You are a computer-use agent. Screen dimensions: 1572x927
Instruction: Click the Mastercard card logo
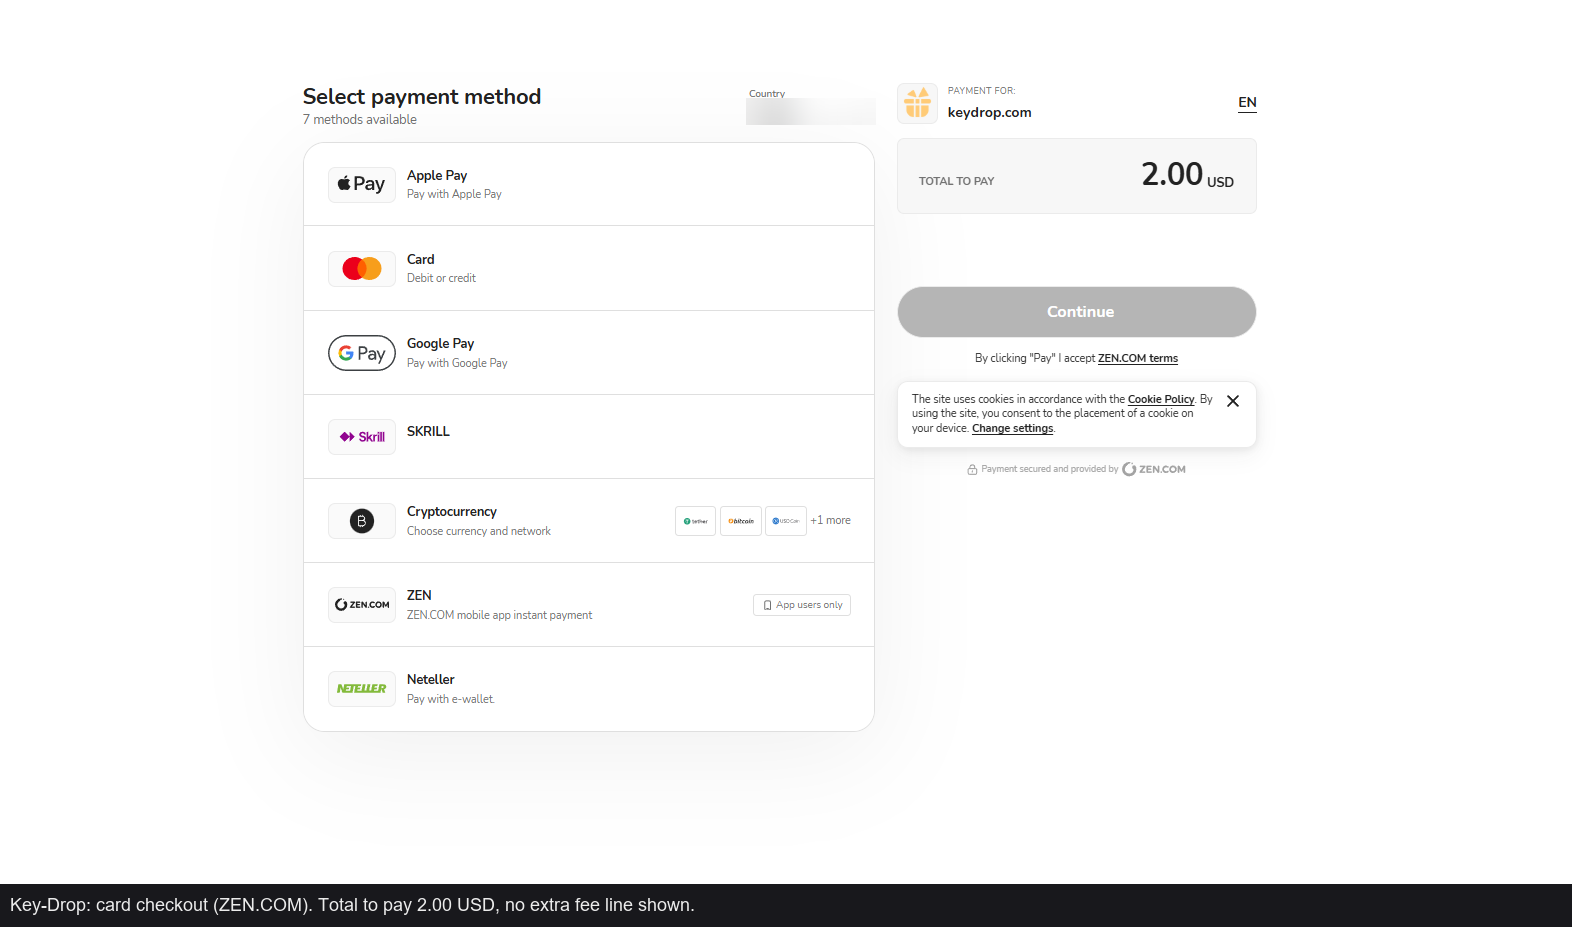[x=362, y=268]
